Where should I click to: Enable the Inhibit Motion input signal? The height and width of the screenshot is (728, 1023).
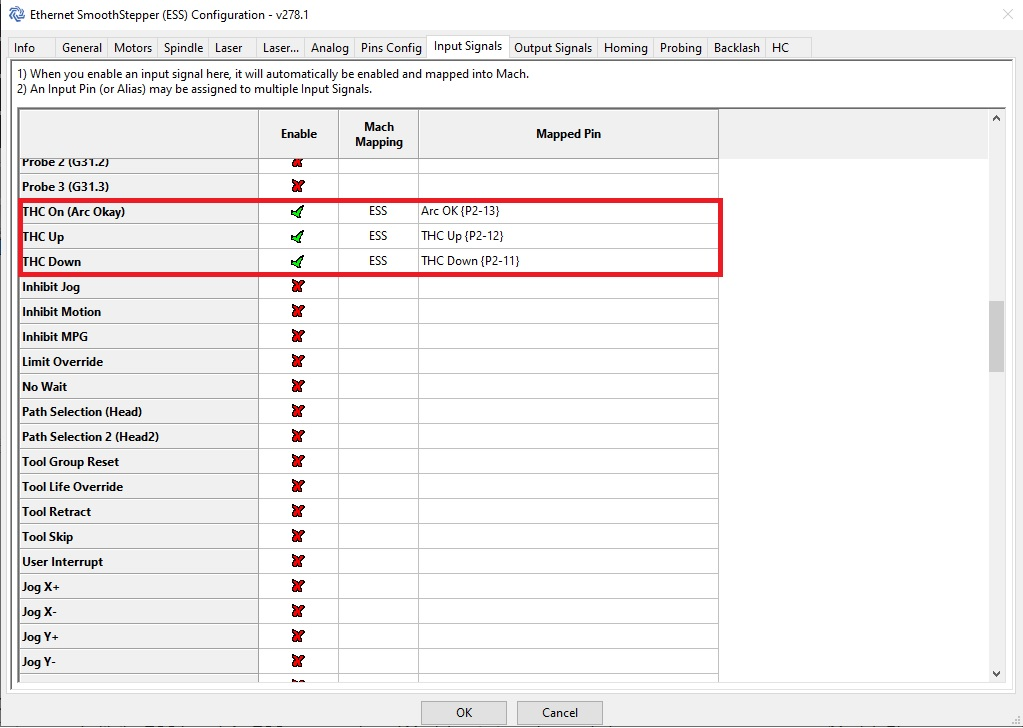298,311
